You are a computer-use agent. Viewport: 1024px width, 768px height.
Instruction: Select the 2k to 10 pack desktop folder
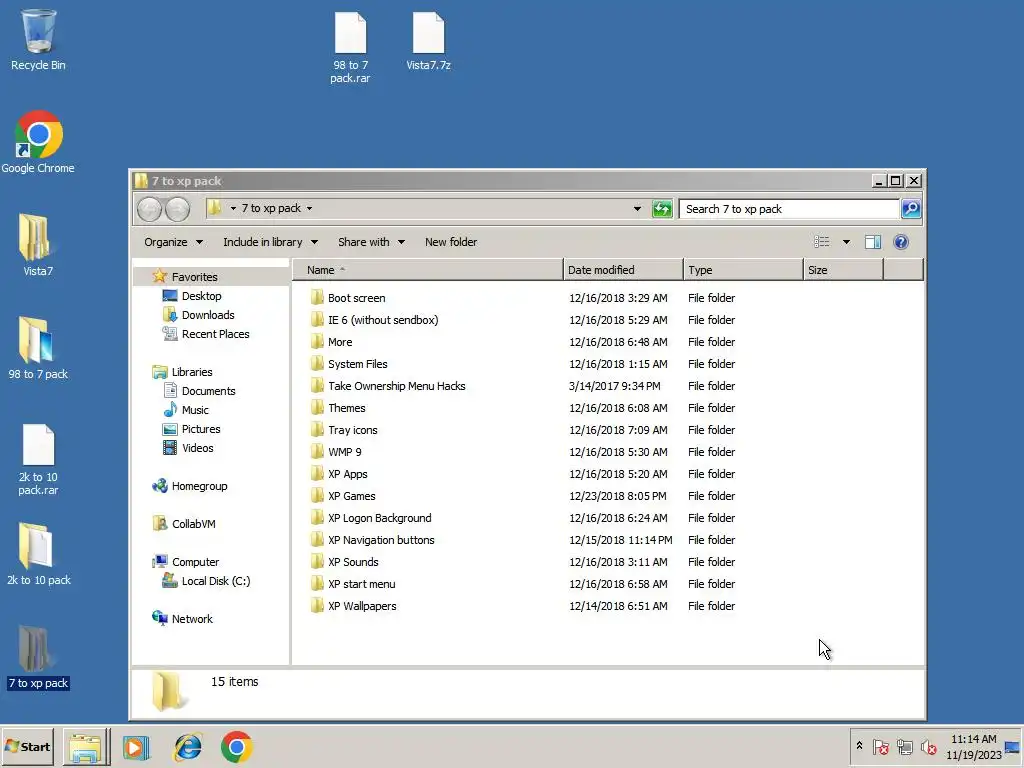[38, 553]
